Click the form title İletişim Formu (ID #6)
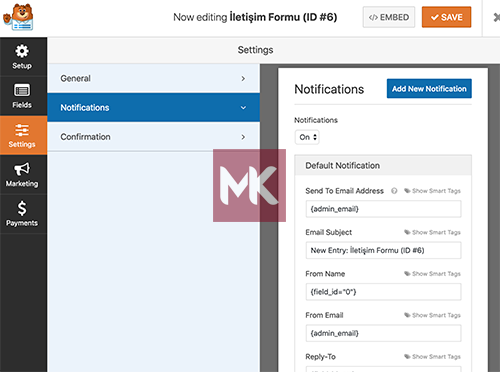The width and height of the screenshot is (500, 372). (283, 17)
